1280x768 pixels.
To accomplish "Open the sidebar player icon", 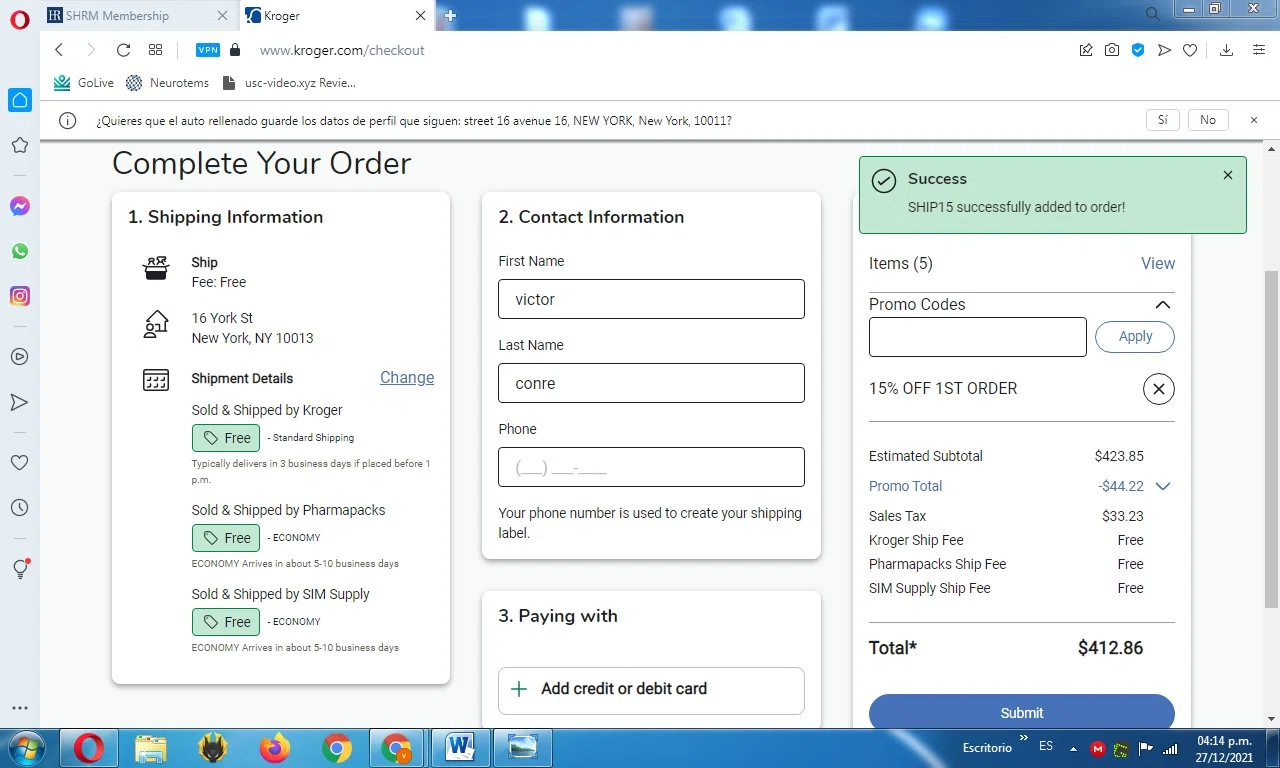I will (x=20, y=356).
